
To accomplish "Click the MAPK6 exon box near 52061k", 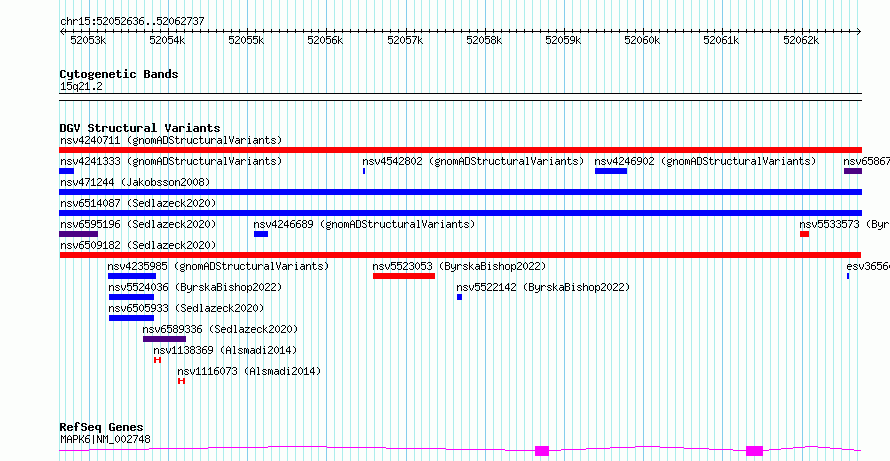I will (x=754, y=451).
